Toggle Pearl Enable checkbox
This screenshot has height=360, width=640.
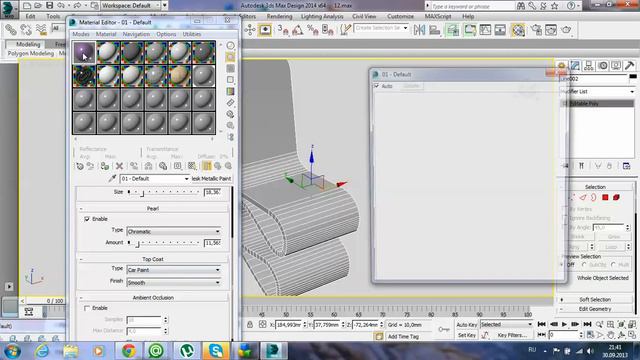point(87,219)
